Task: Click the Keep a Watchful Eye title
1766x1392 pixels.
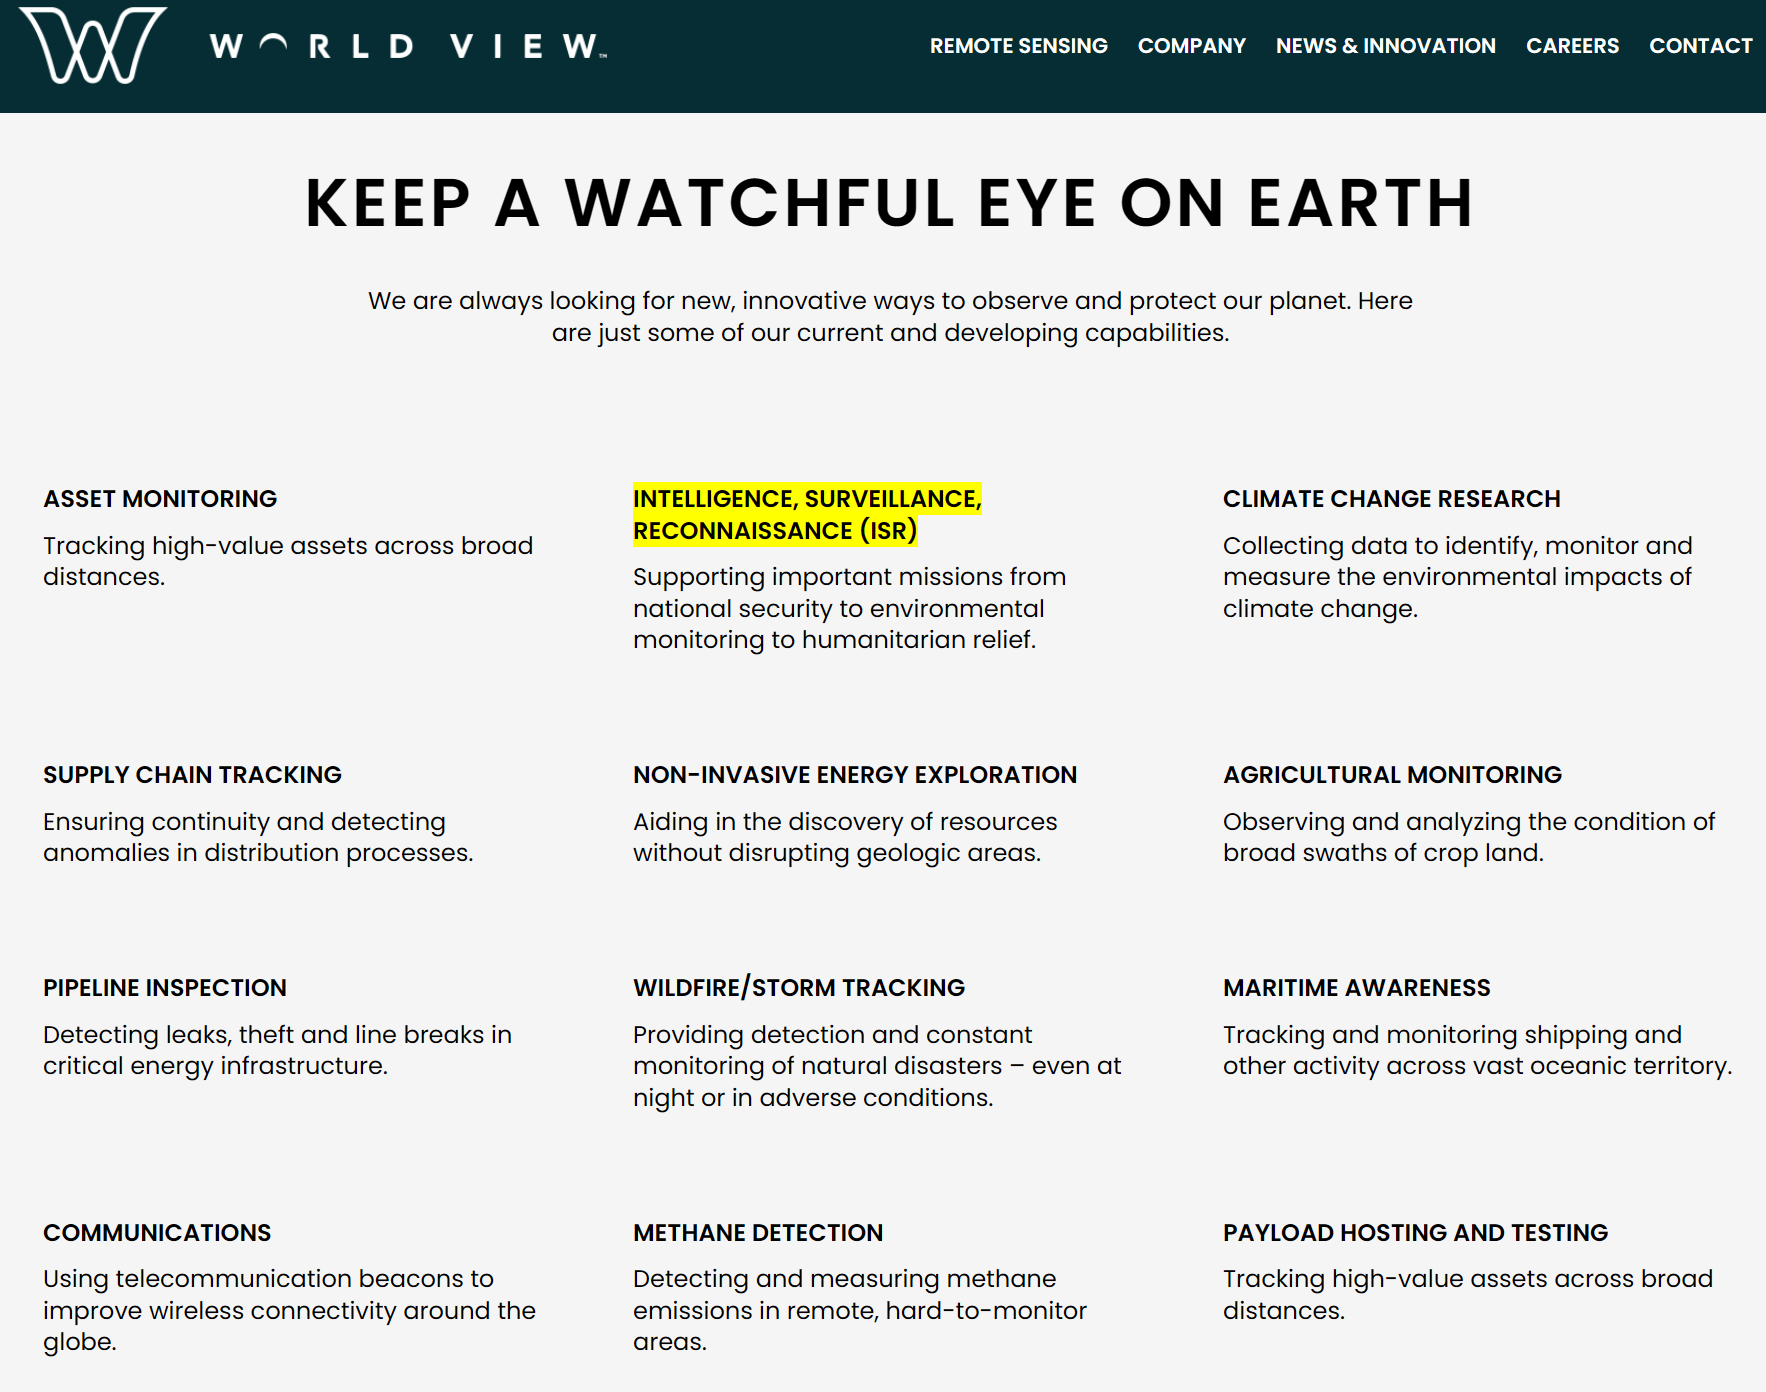Action: pyautogui.click(x=889, y=204)
